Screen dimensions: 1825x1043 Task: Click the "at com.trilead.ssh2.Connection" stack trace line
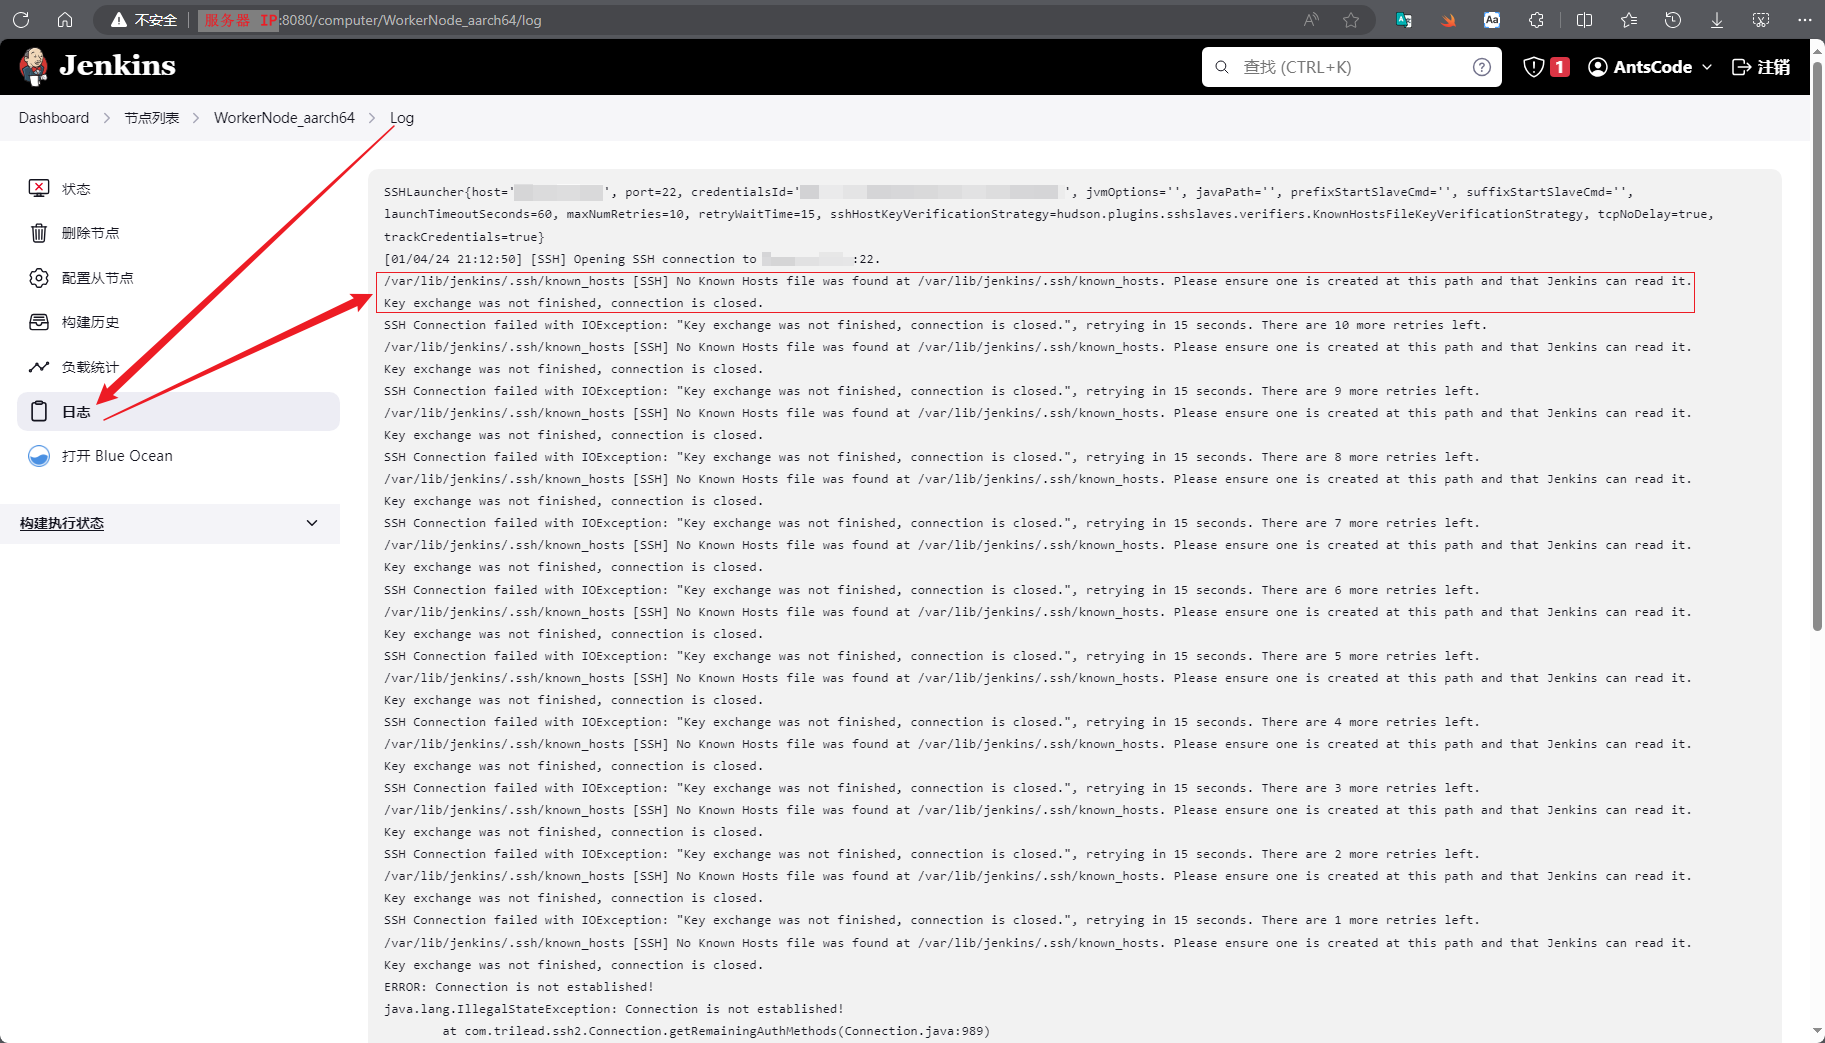716,1031
